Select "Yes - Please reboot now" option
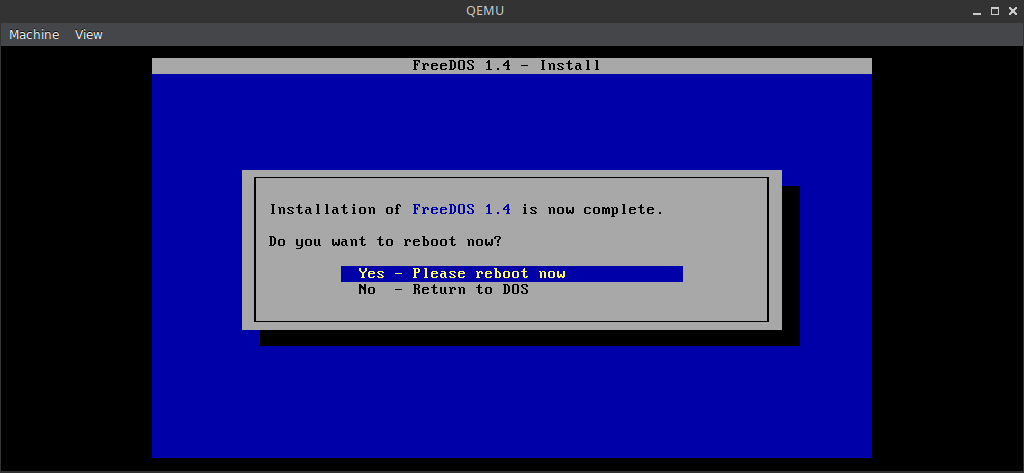 pyautogui.click(x=511, y=274)
